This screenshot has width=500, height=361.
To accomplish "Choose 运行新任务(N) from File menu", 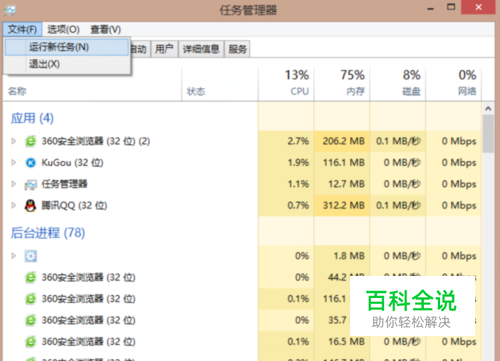I will pos(67,47).
